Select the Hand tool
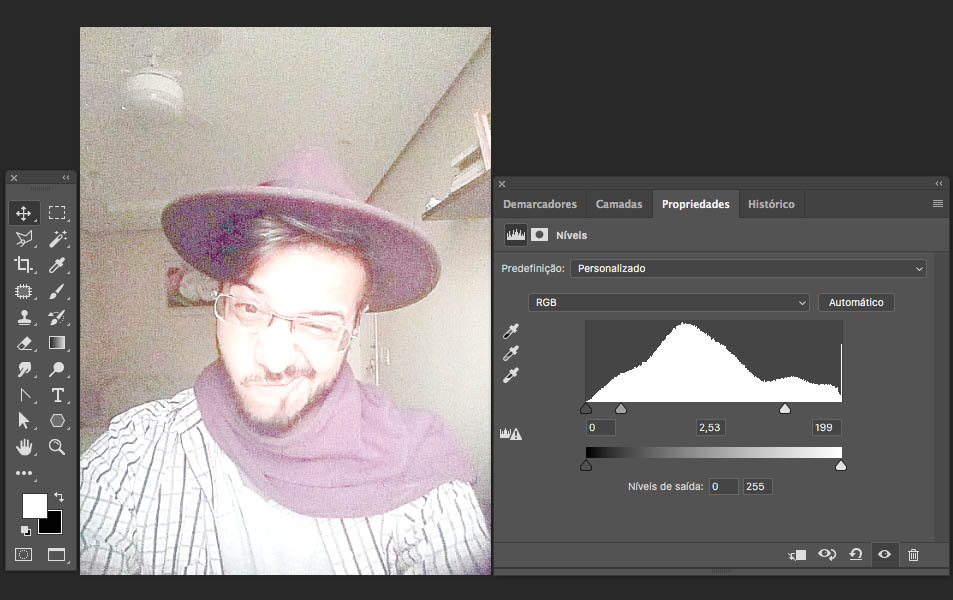 point(24,447)
